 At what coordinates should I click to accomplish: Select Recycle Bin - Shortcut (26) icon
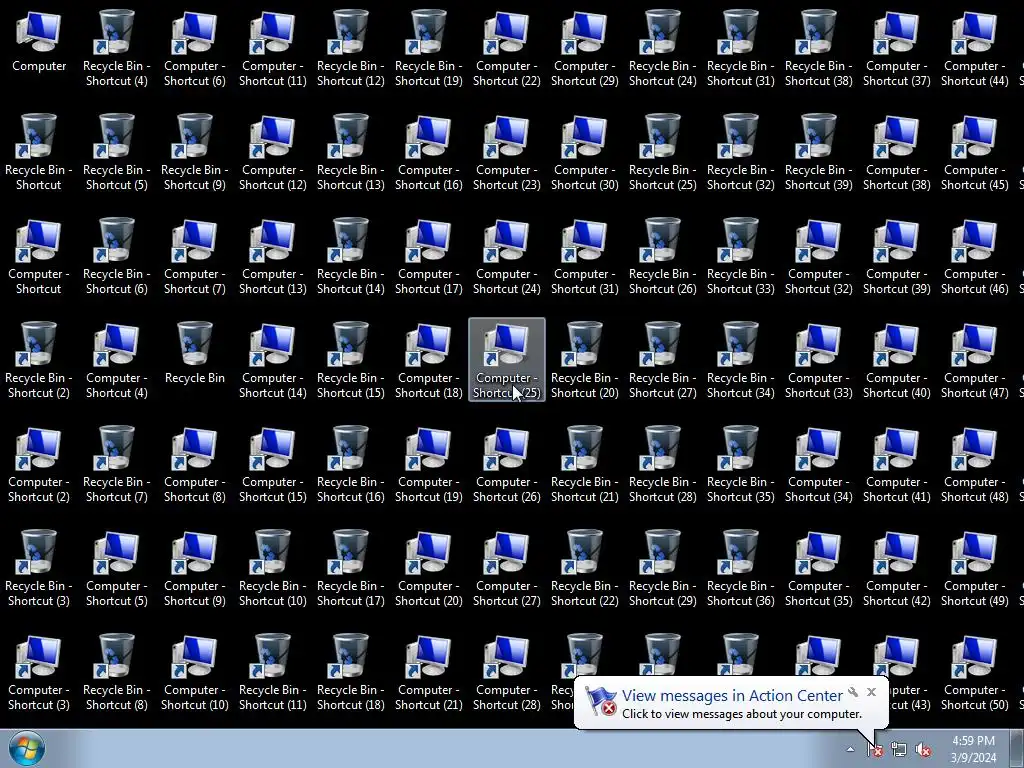tap(663, 257)
